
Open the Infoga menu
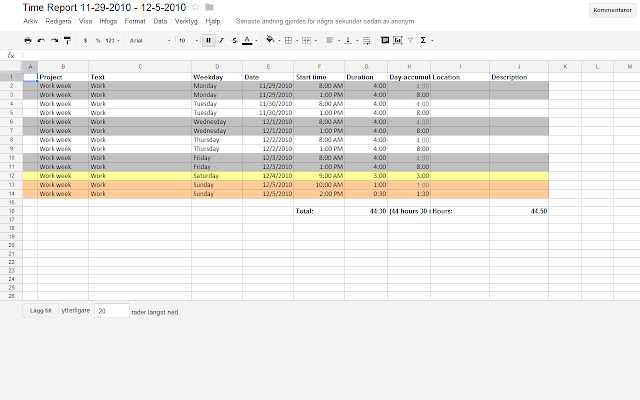[108, 21]
